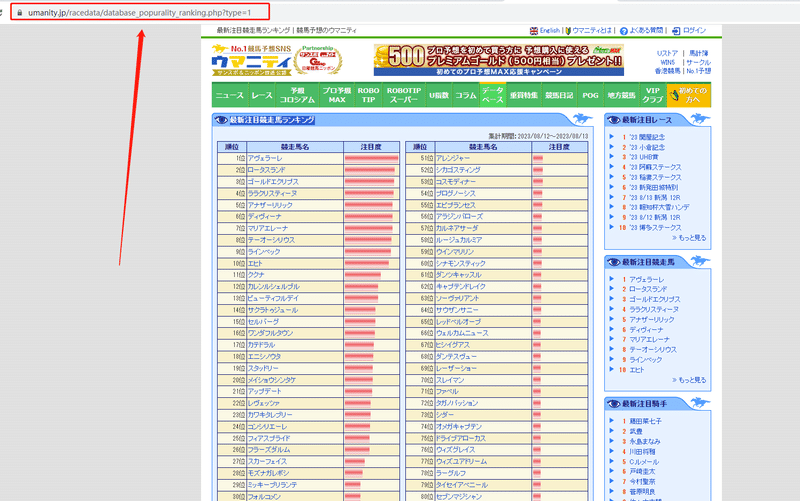The height and width of the screenshot is (501, 800).
Task: Open jockey C.ルメール in 最新注目騎手
Action: pos(643,462)
